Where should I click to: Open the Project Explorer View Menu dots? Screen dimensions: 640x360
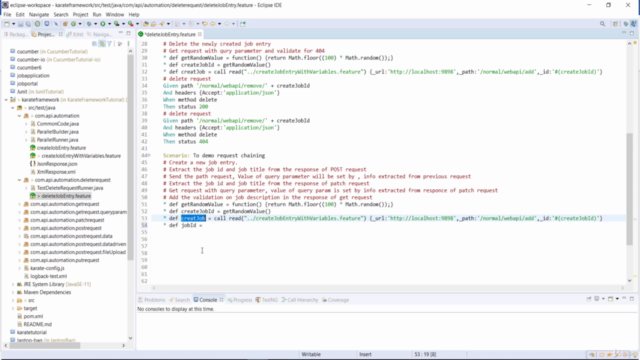click(x=129, y=44)
